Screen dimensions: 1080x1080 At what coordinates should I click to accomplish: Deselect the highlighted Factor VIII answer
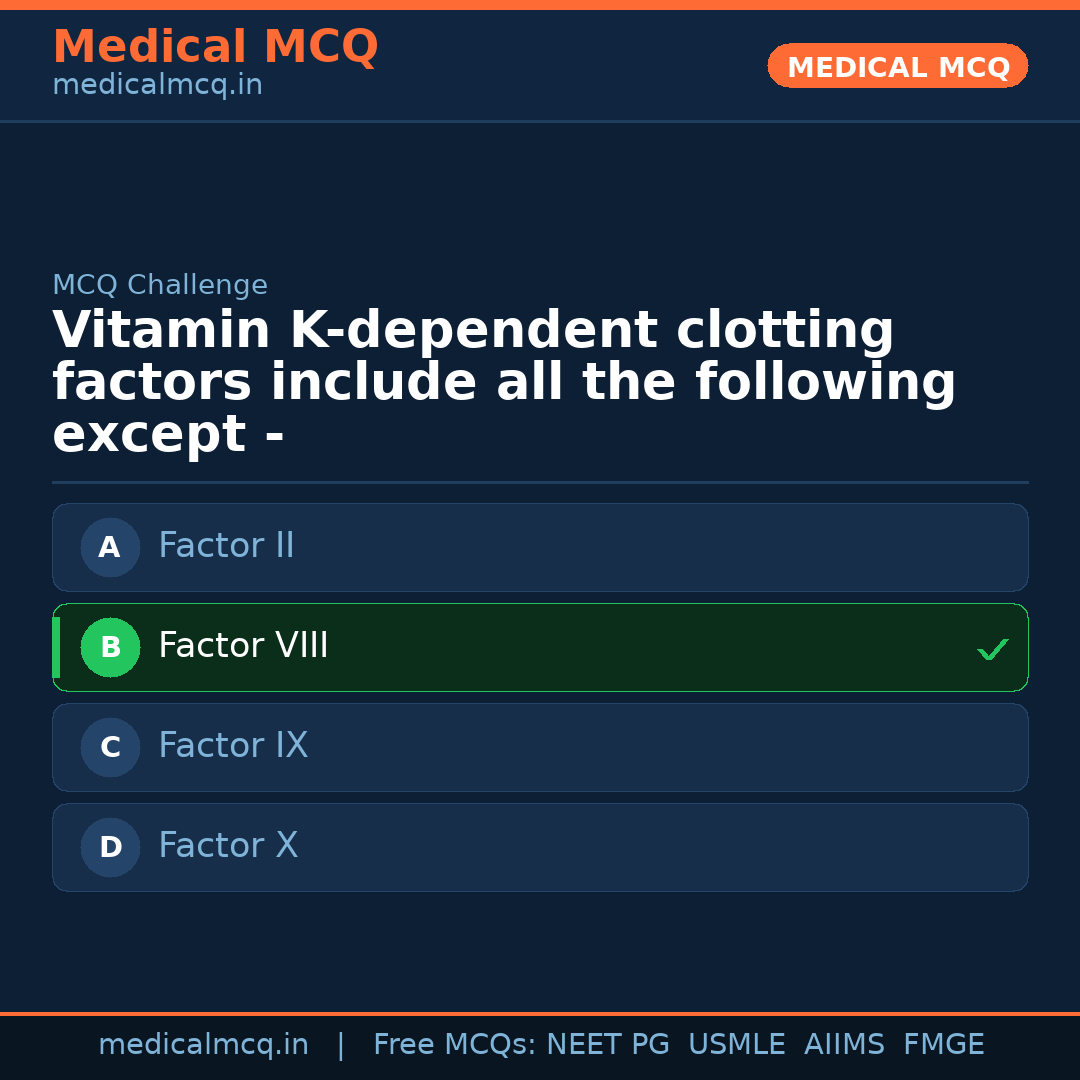tap(540, 647)
